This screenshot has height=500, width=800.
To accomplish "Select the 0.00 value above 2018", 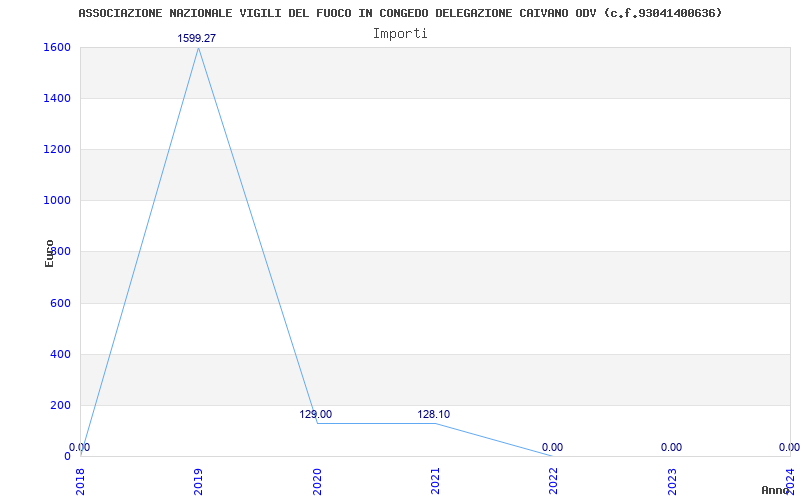I will [x=80, y=447].
